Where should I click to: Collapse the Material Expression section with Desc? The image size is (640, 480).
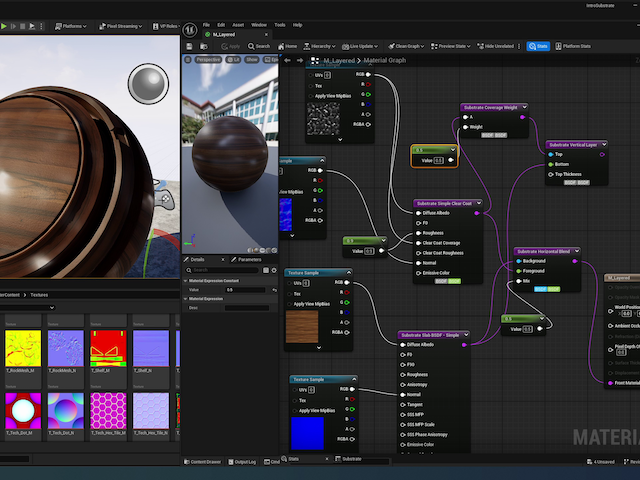(186, 299)
